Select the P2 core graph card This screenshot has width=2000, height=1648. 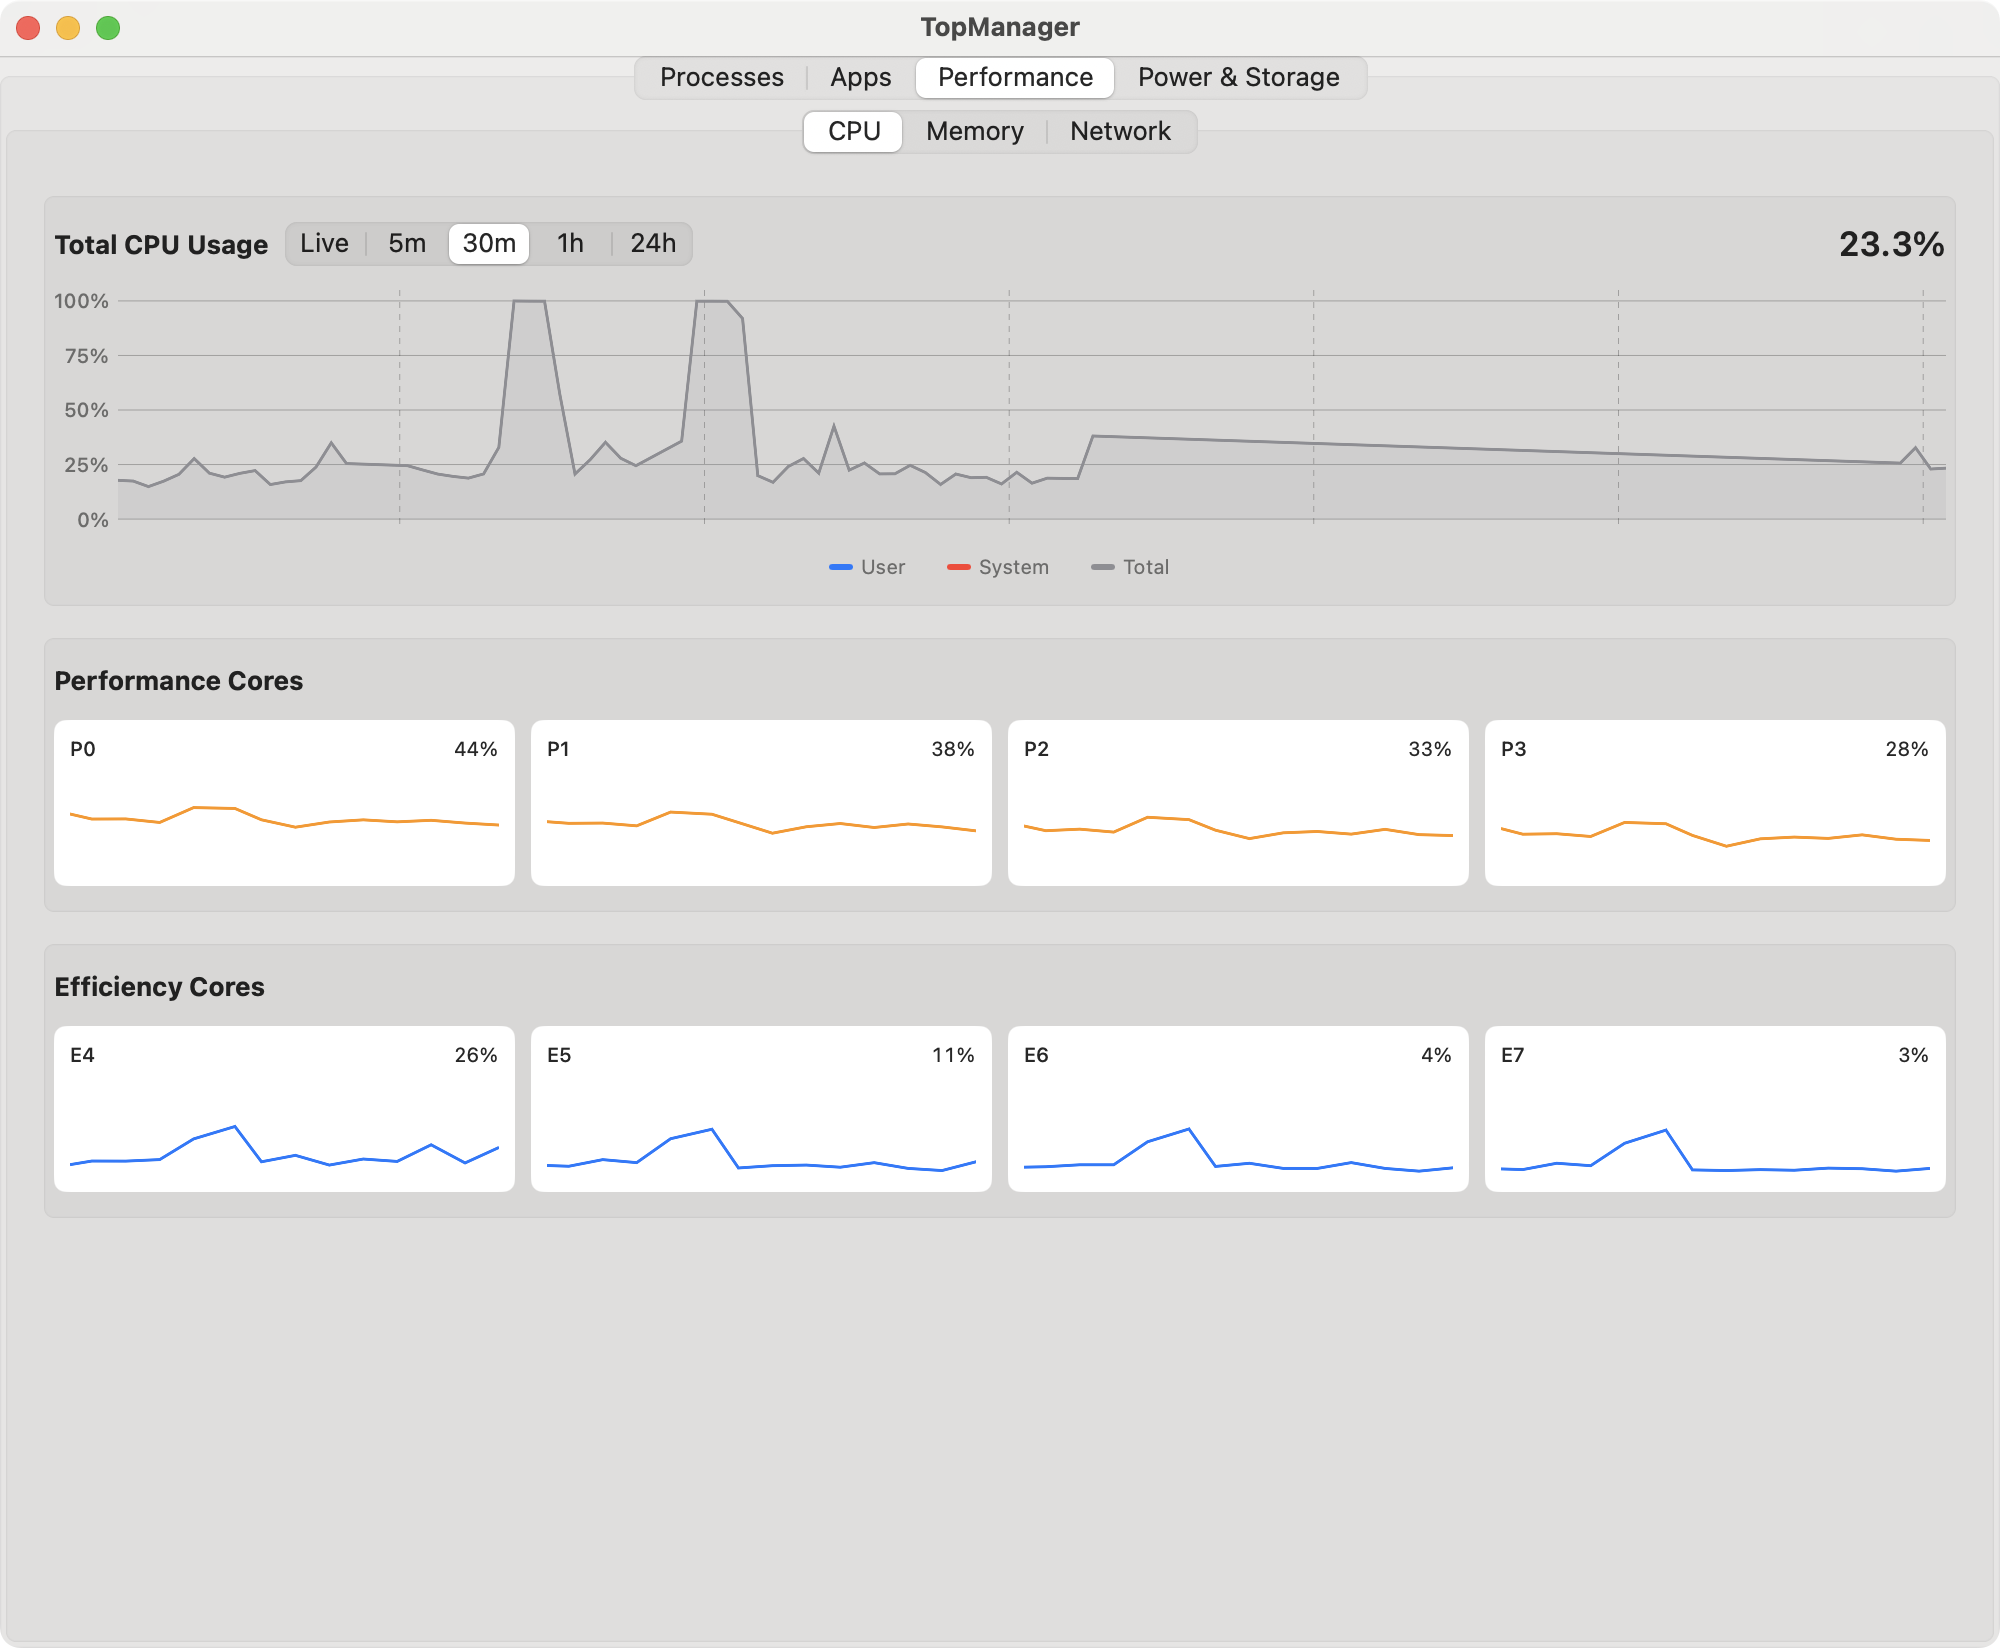point(1238,802)
